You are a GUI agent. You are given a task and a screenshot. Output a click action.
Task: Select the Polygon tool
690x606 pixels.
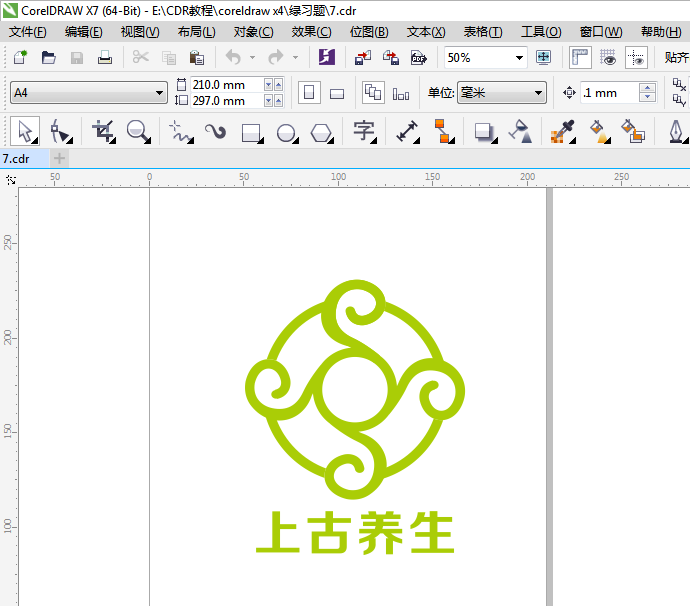coord(320,131)
